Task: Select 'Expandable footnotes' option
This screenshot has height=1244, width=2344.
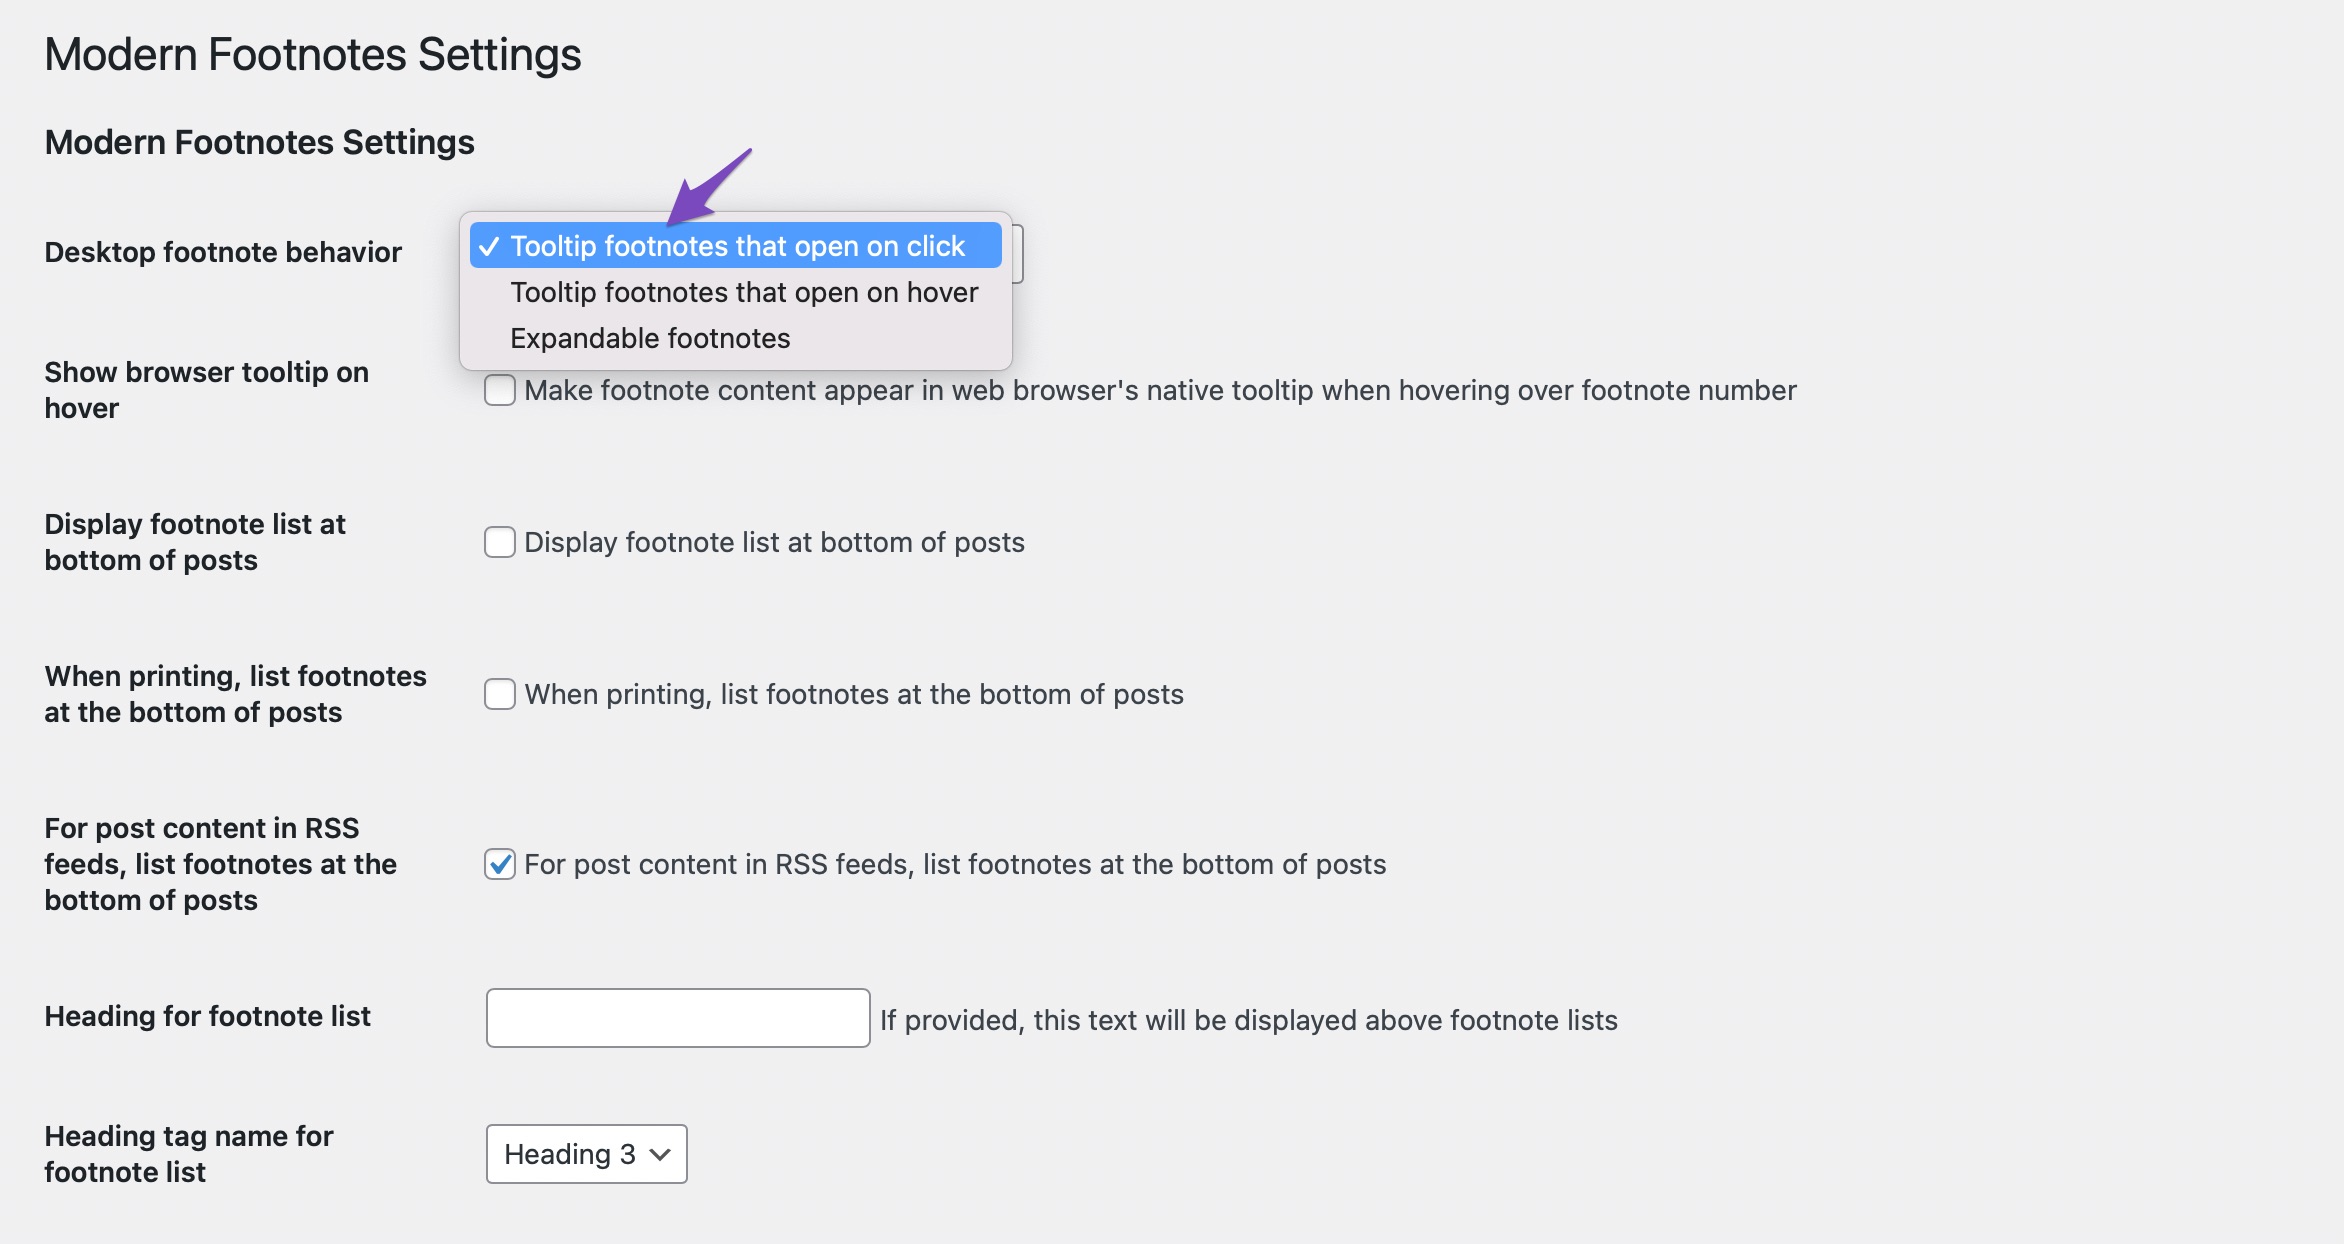Action: tap(648, 337)
